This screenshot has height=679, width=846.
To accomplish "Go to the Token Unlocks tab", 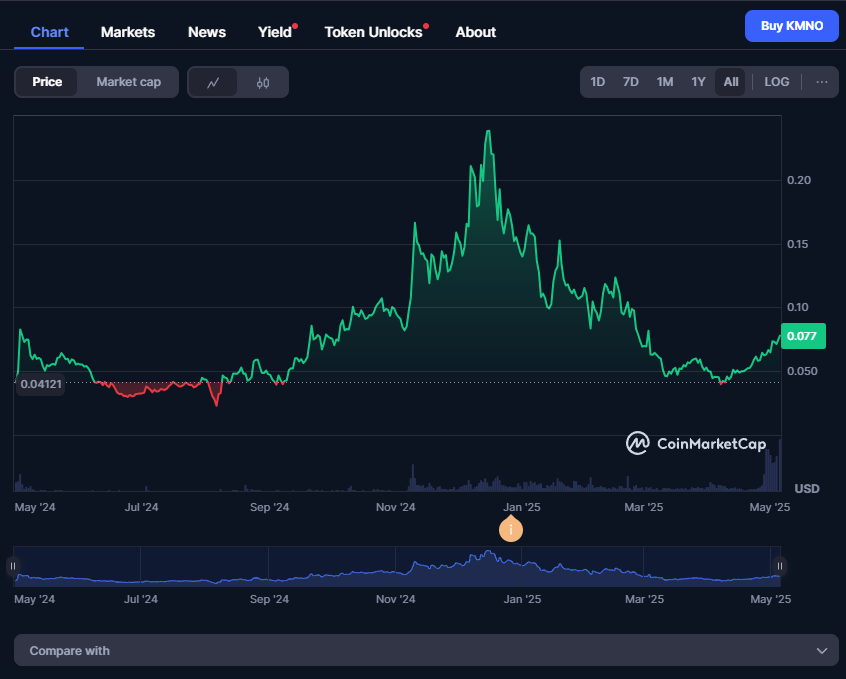I will tap(373, 32).
